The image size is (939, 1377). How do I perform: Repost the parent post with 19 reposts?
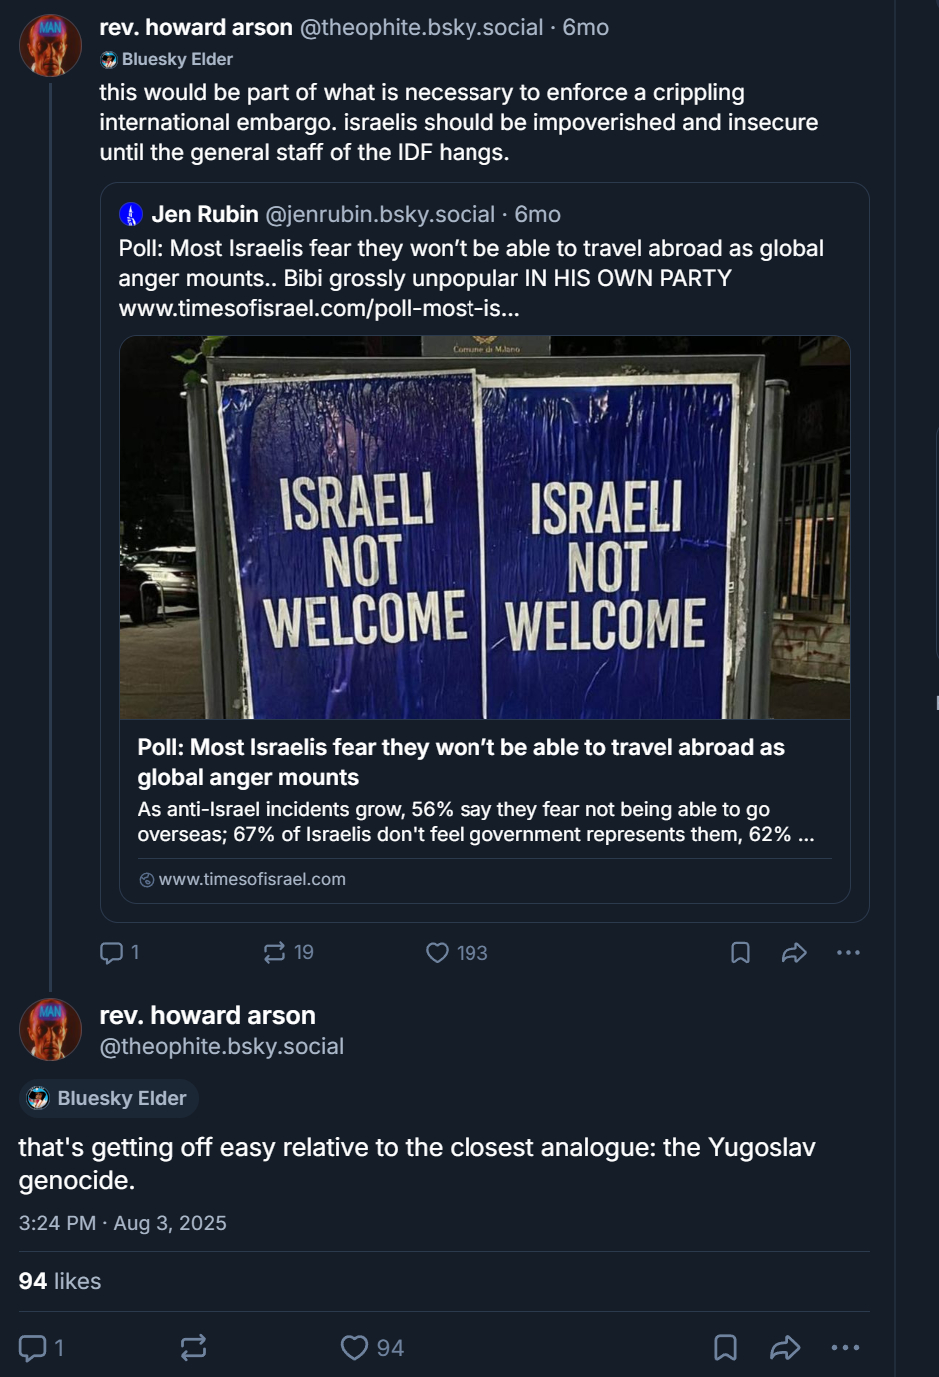(x=275, y=953)
